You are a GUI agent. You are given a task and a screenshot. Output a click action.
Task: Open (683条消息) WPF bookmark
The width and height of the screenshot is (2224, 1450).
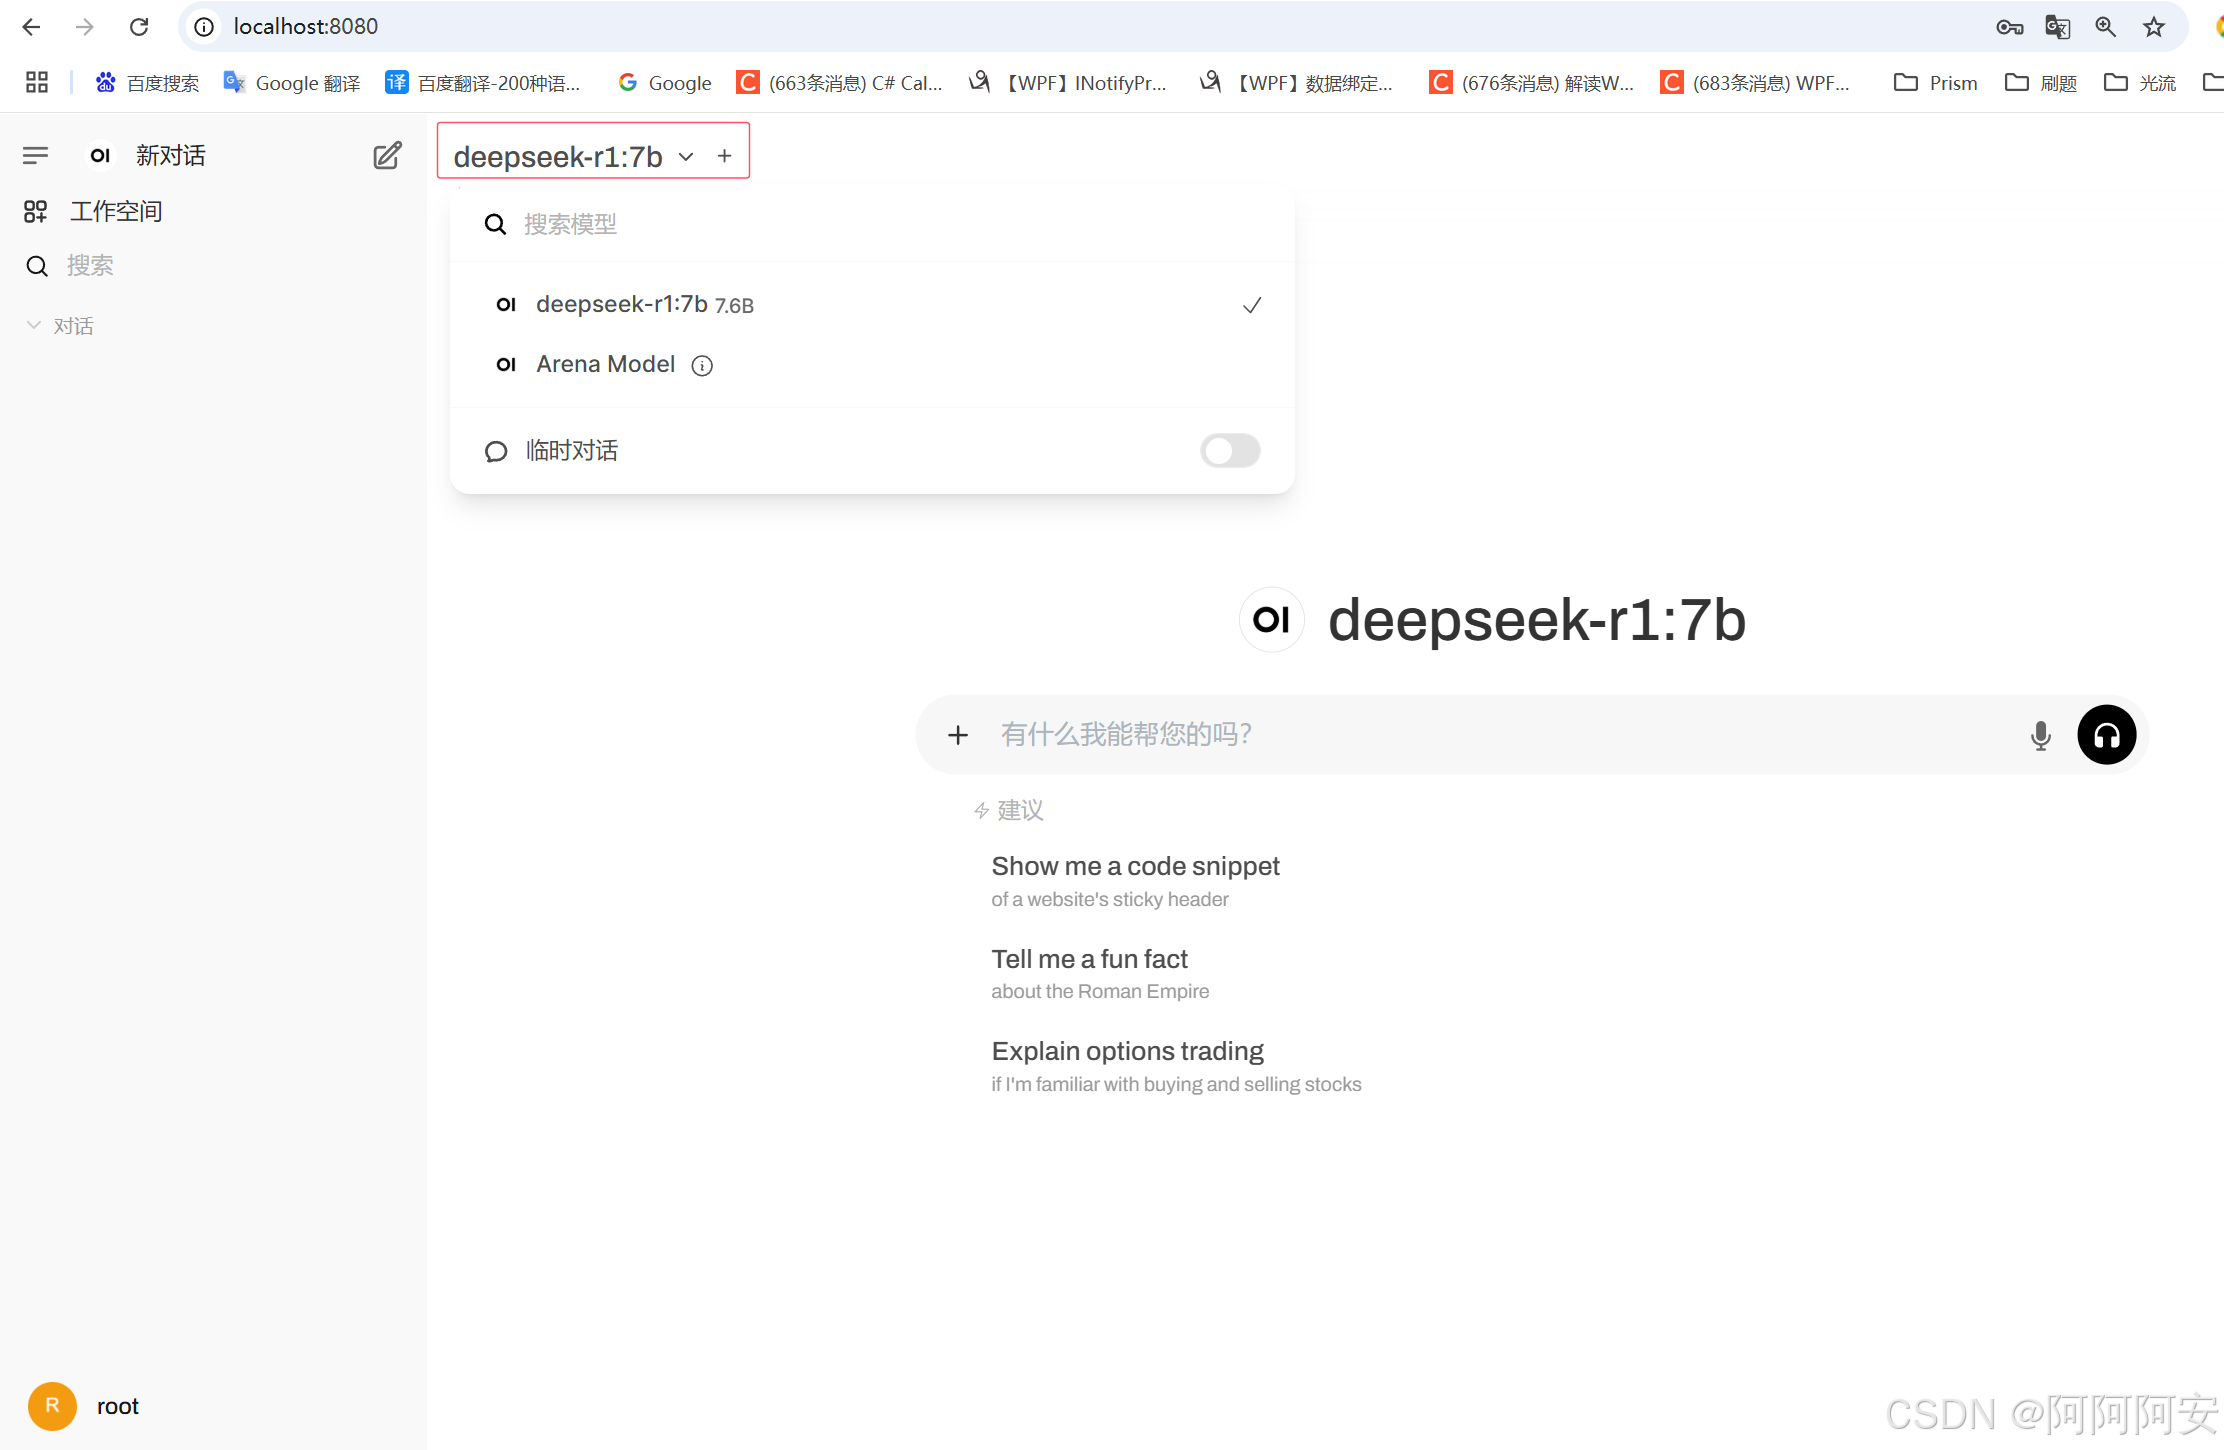coord(1756,83)
